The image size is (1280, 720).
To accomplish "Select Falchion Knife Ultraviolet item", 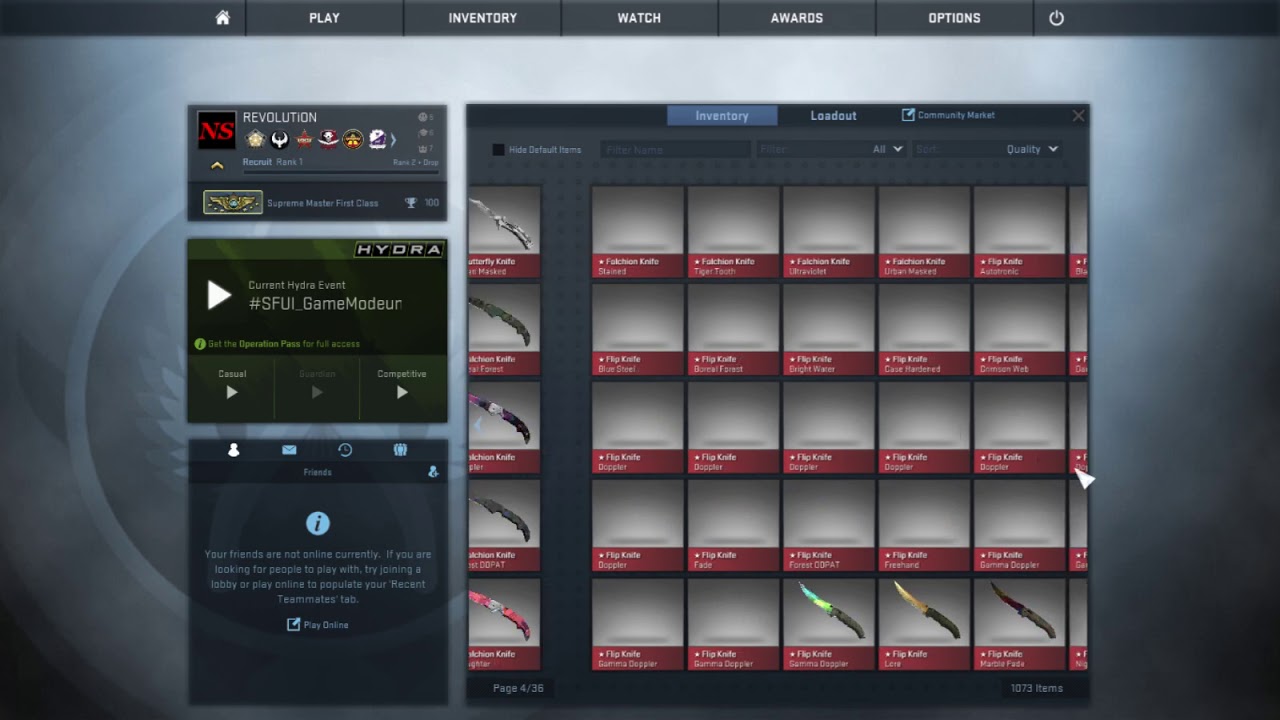I will (x=829, y=231).
